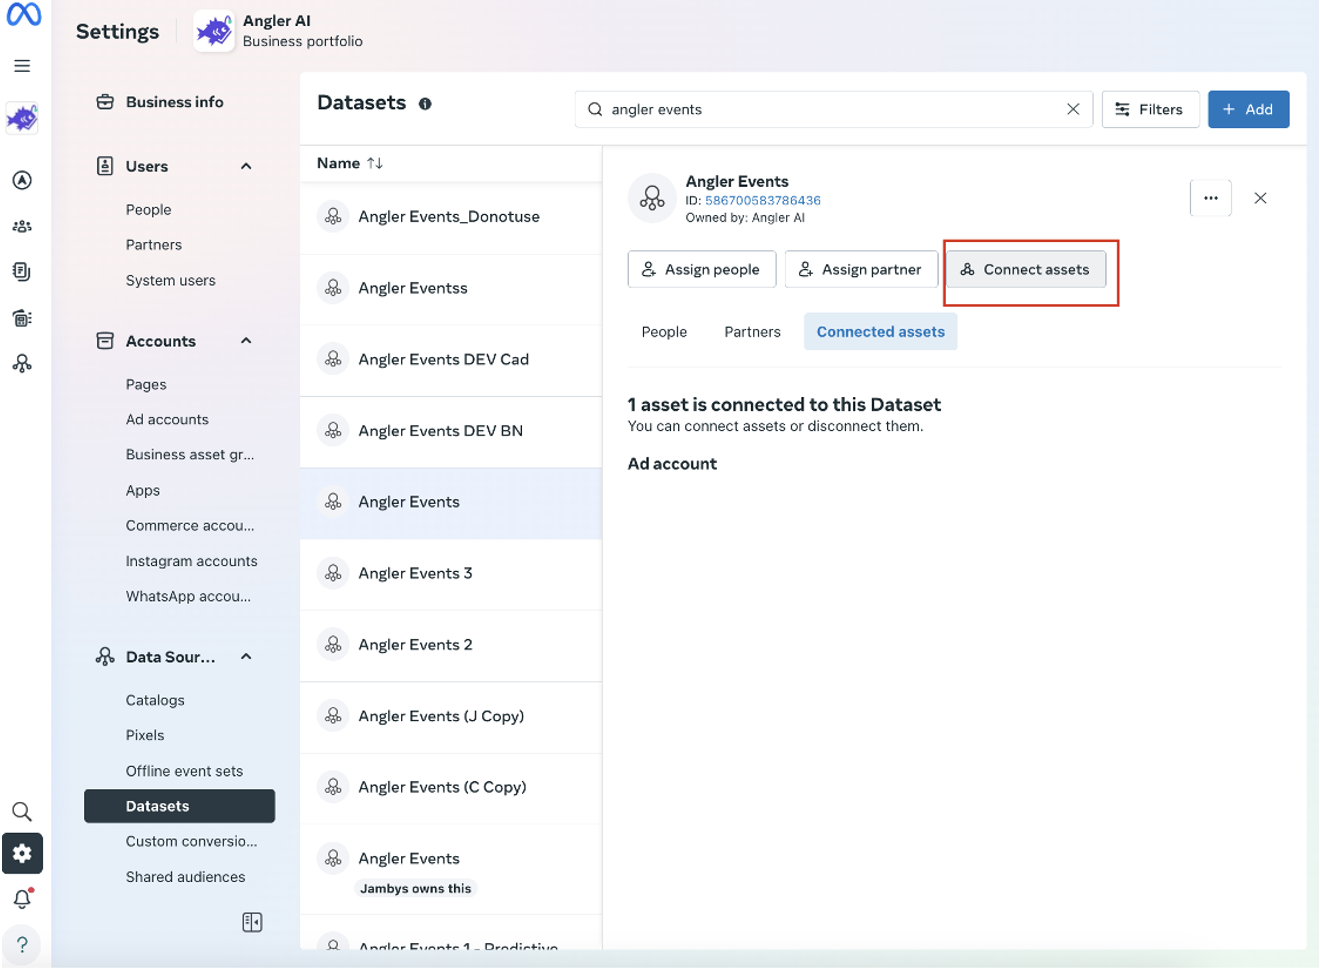Open Instagram accounts in sidebar
Image resolution: width=1320 pixels, height=968 pixels.
coord(191,562)
